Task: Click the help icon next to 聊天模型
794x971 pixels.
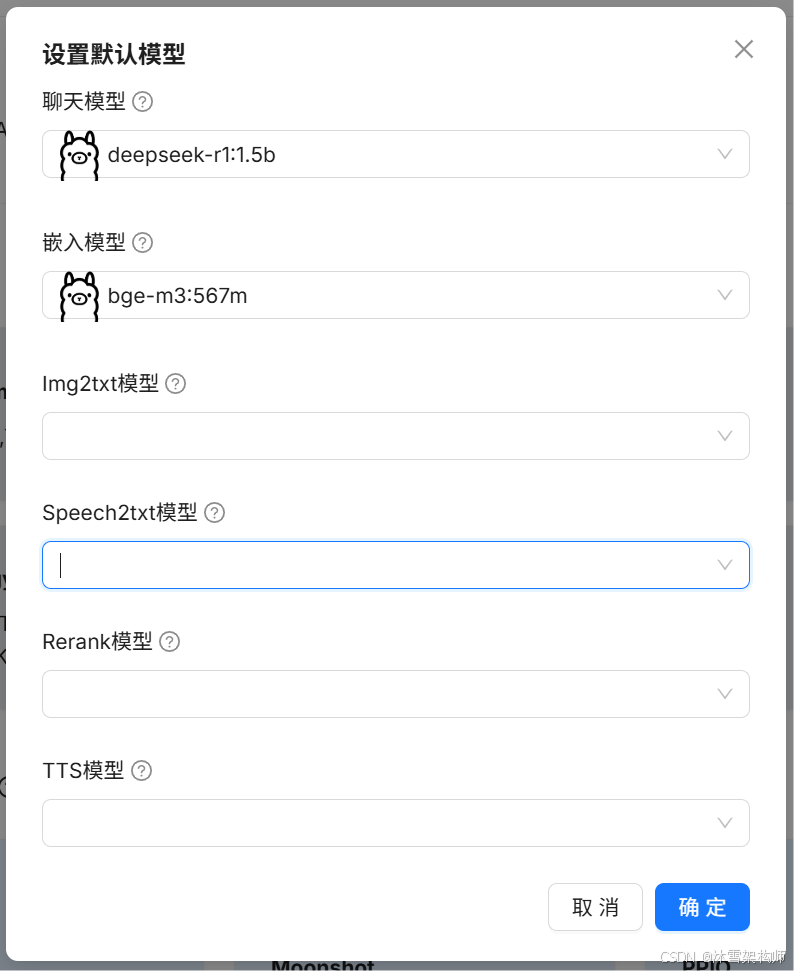Action: coord(143,101)
